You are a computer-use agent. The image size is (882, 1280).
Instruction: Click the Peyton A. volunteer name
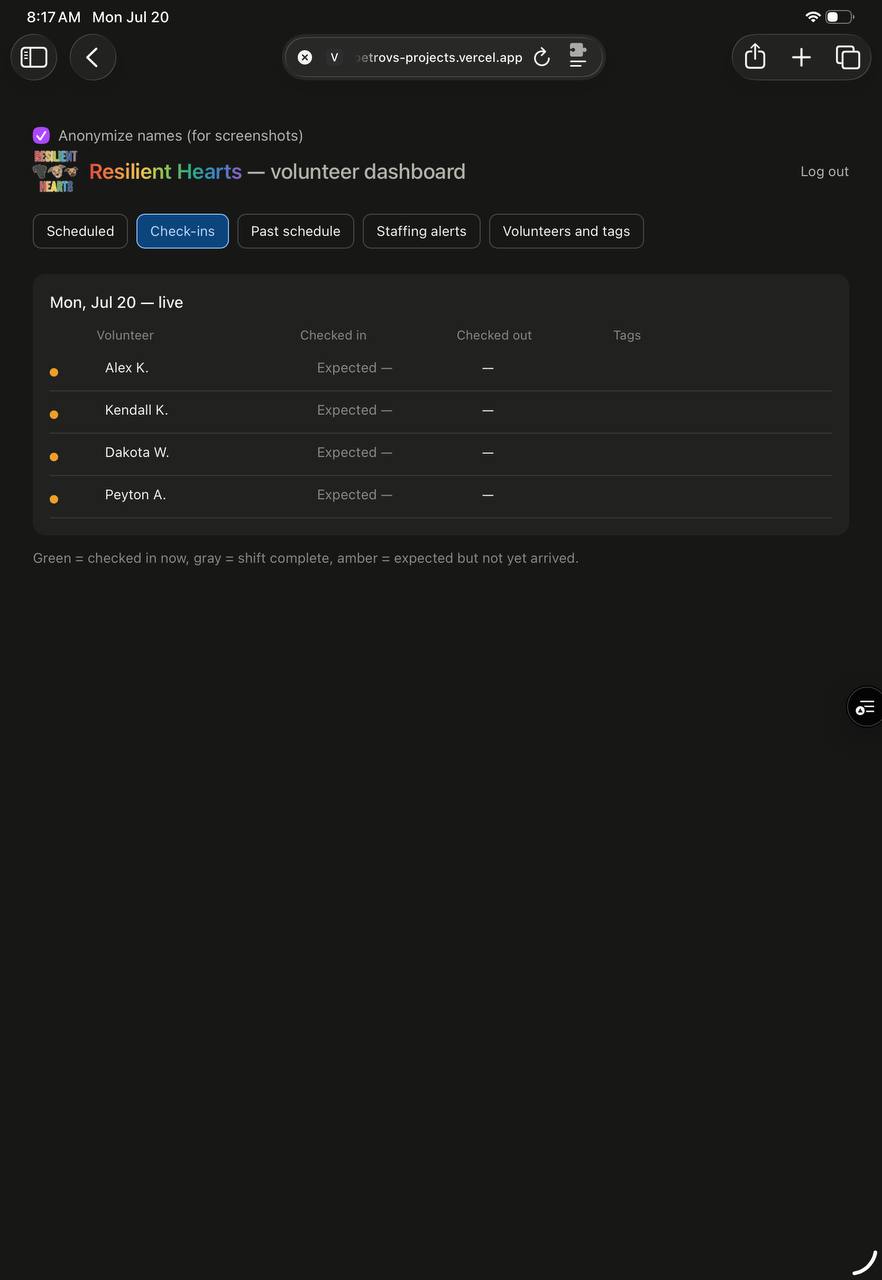pos(135,494)
